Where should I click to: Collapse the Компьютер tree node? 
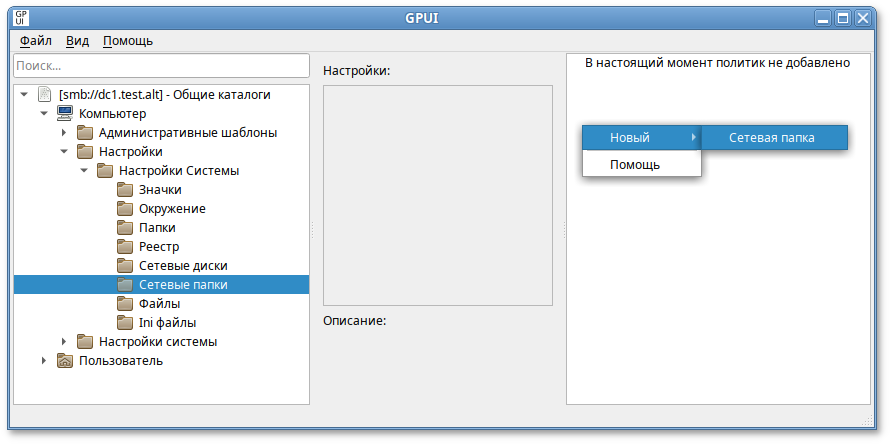pyautogui.click(x=44, y=114)
